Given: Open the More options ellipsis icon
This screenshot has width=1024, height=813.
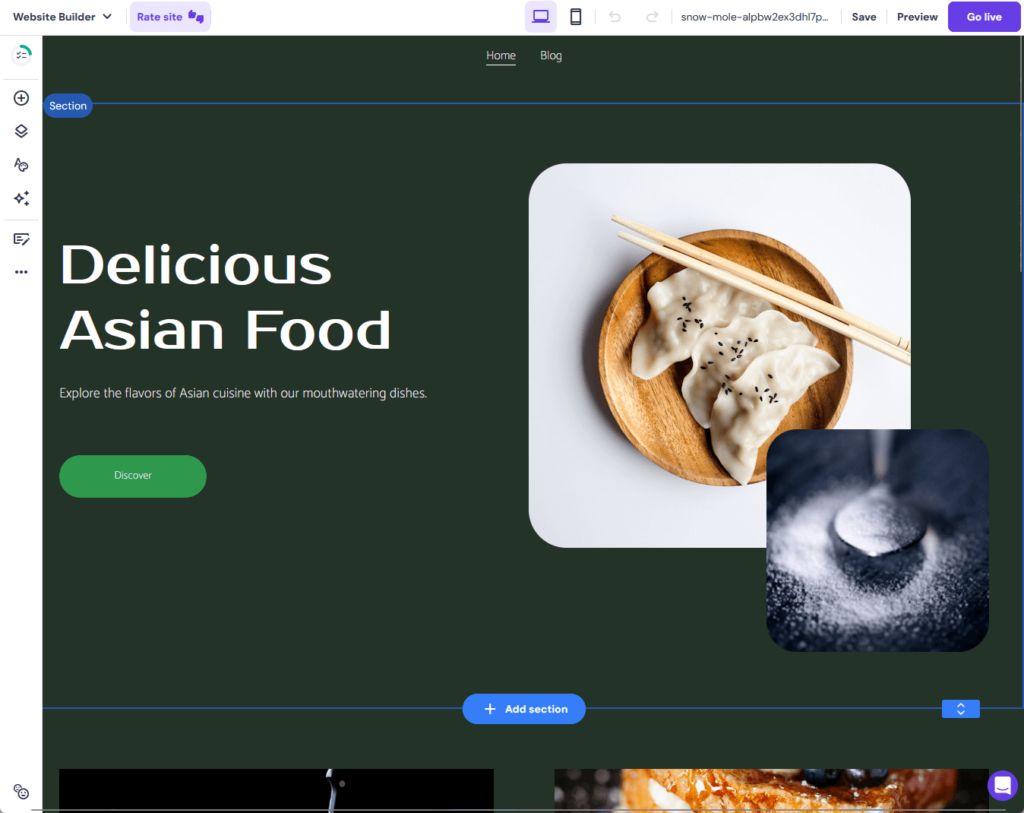Looking at the screenshot, I should pos(22,272).
